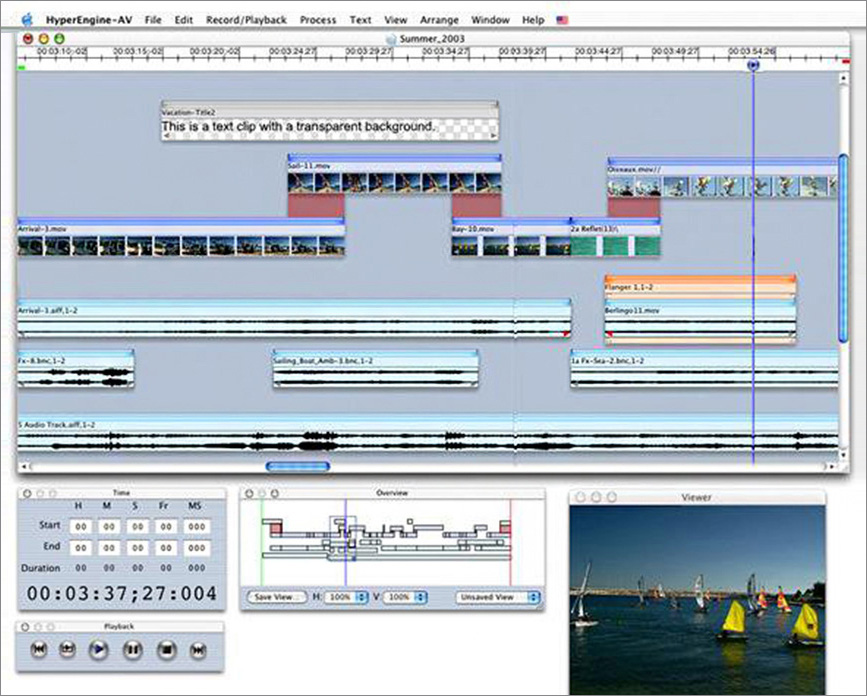The width and height of the screenshot is (867, 696).
Task: Click the playhead marker on the time ruler
Action: click(x=753, y=65)
